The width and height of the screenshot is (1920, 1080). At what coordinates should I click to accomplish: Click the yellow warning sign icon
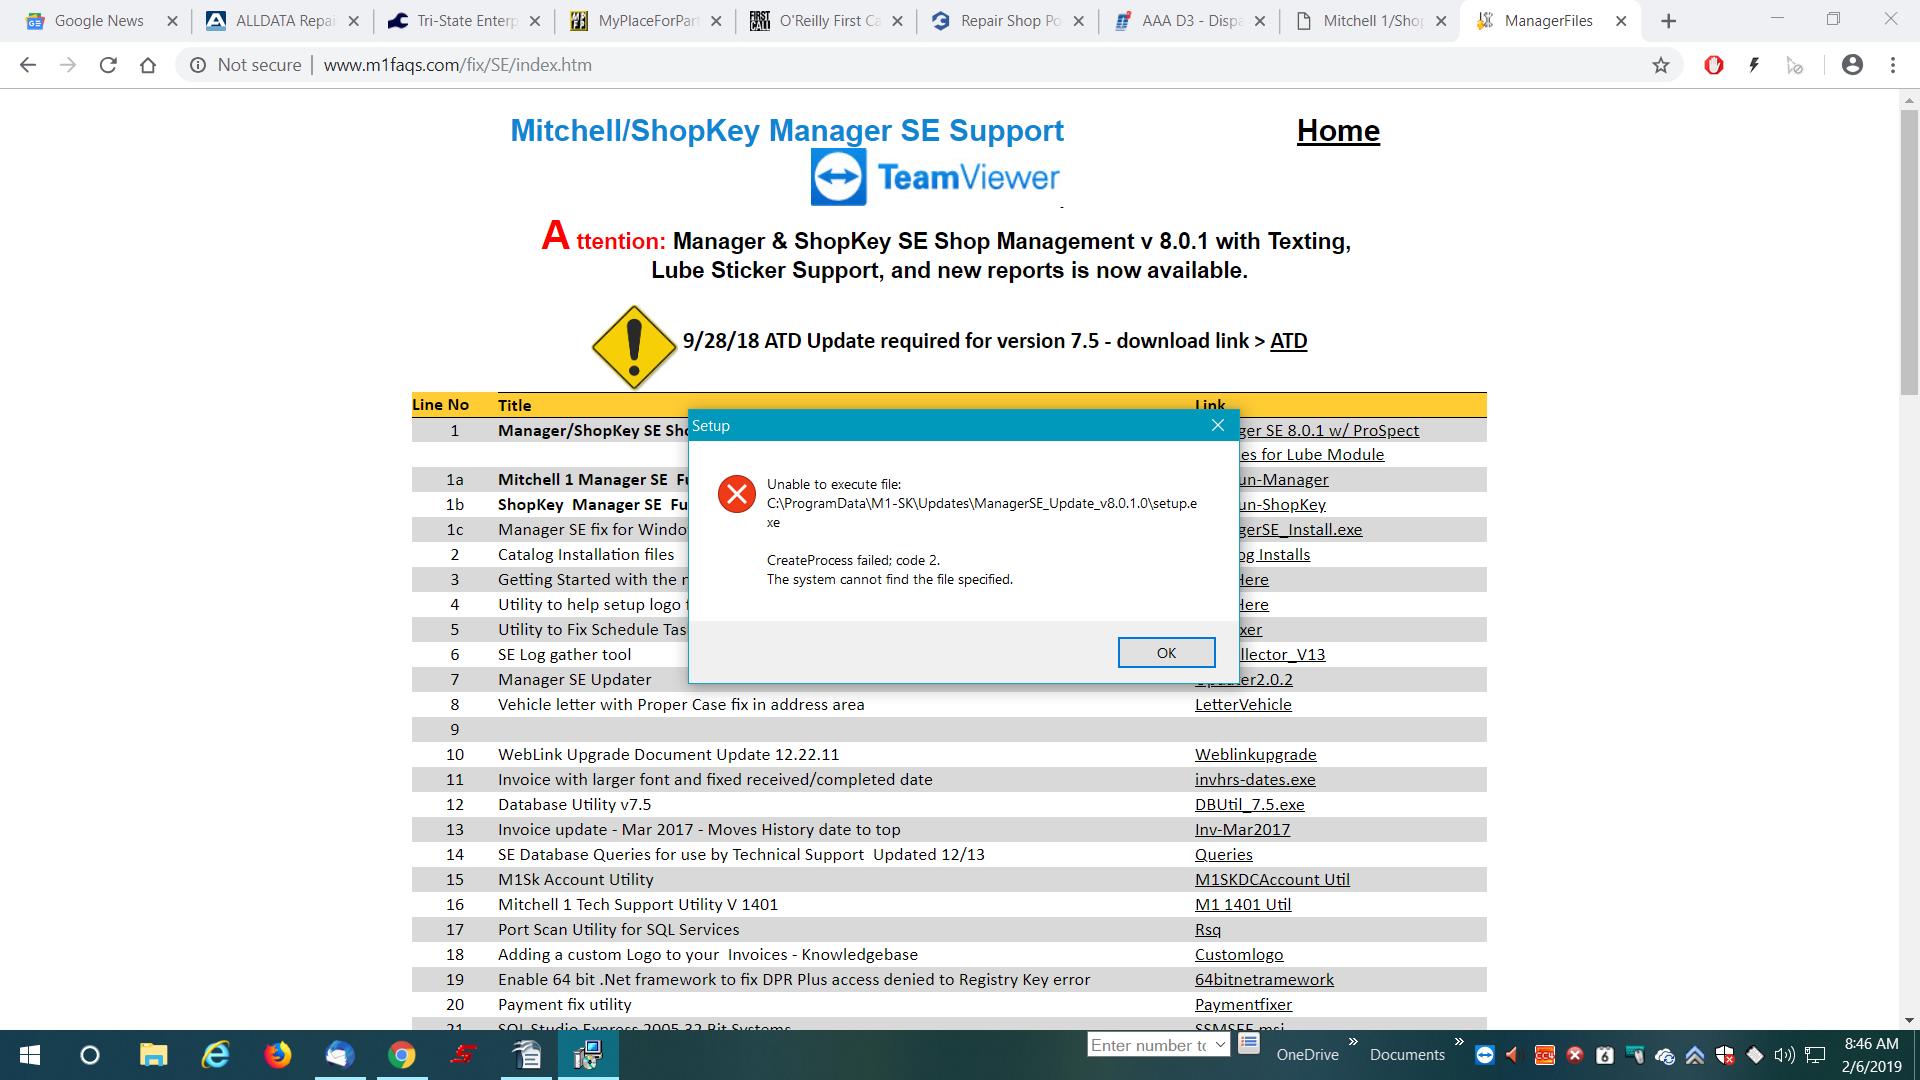(633, 347)
